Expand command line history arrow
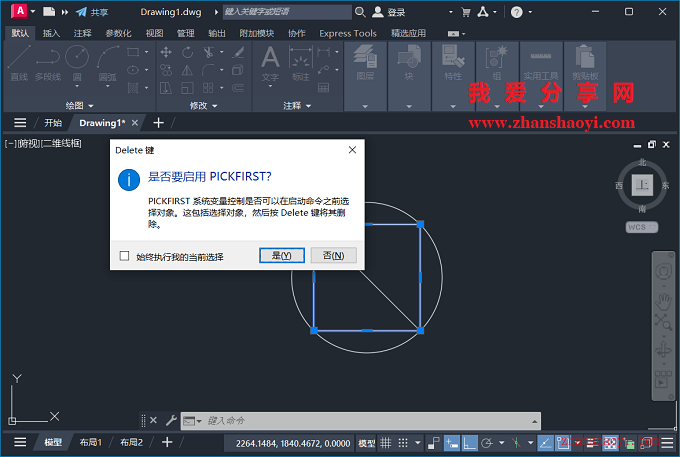 (534, 421)
